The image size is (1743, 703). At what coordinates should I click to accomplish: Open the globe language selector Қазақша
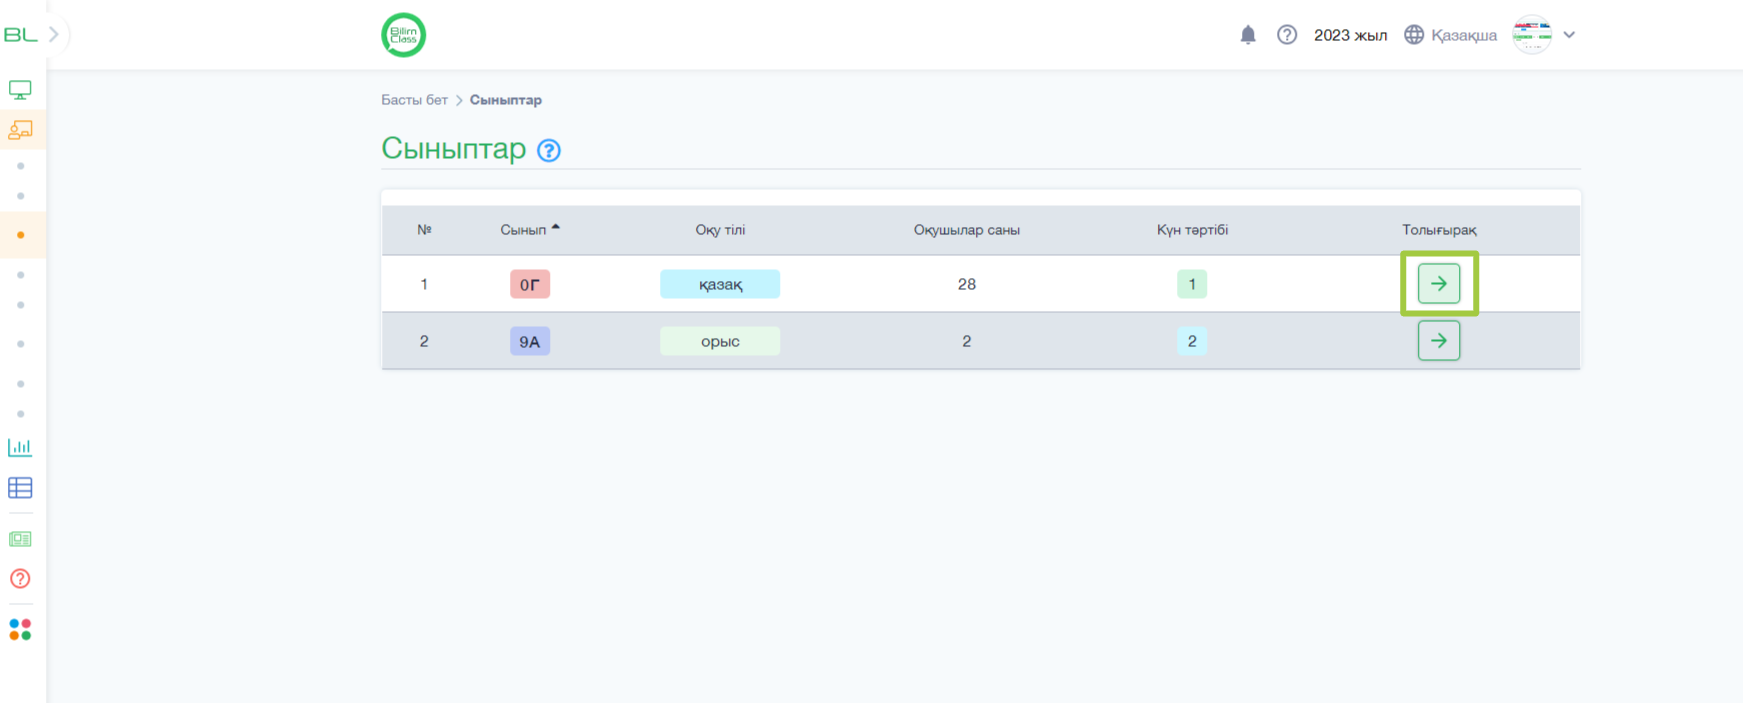click(1450, 35)
